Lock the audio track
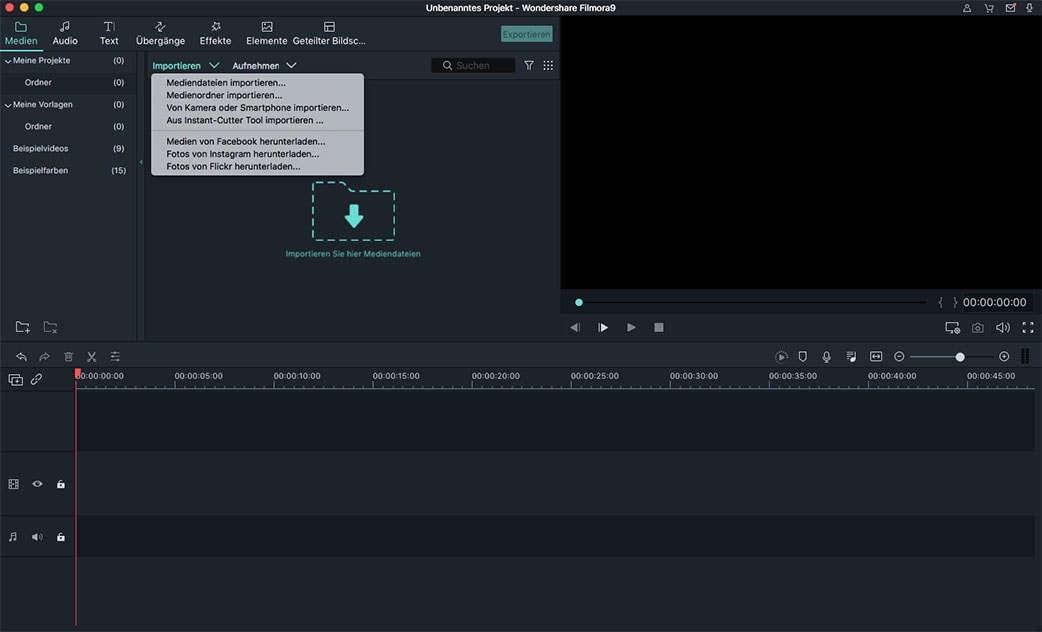This screenshot has height=632, width=1042. [x=60, y=537]
